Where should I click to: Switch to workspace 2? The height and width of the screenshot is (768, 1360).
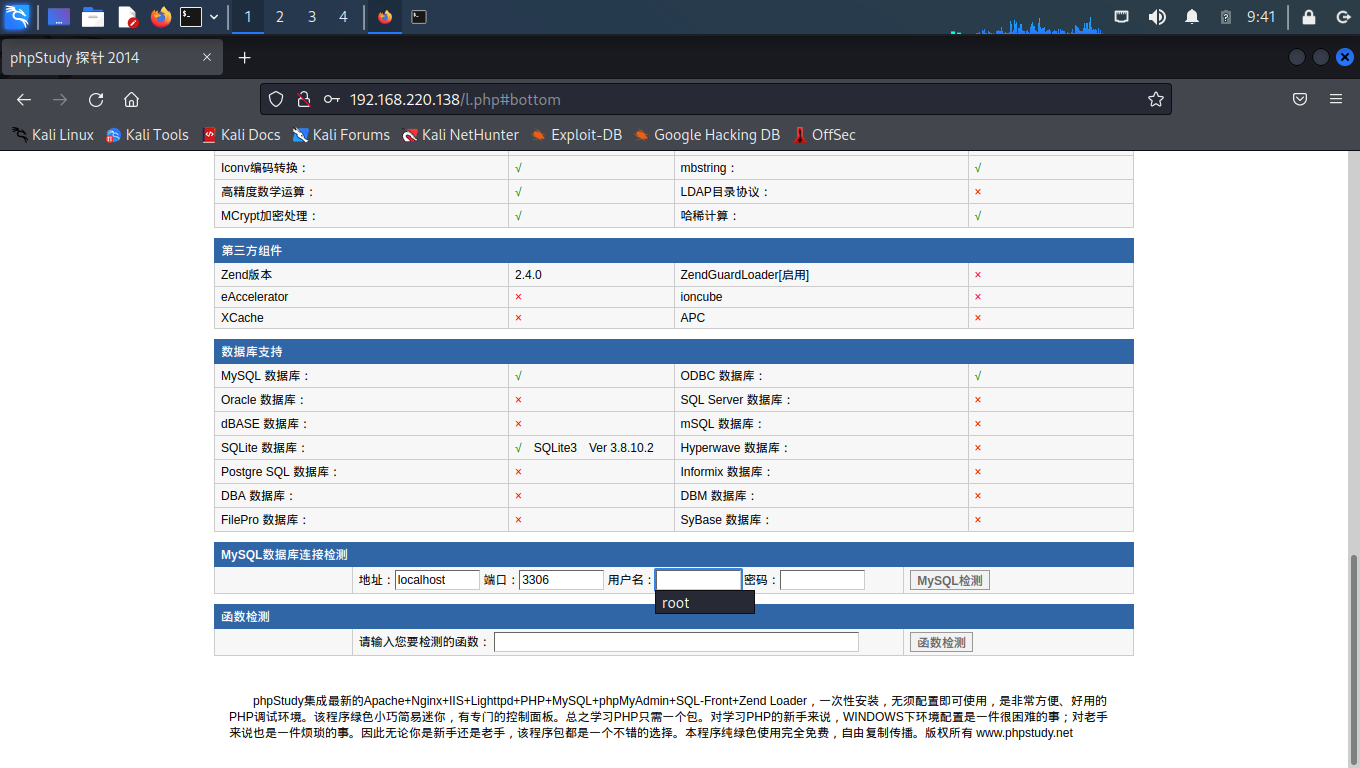279,16
